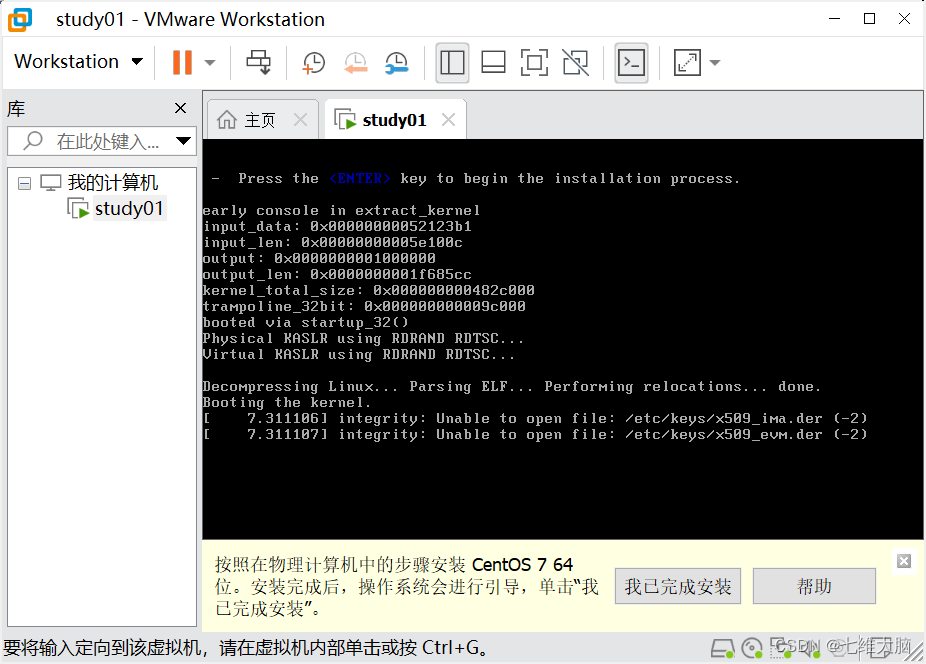
Task: Collapse the 我的计算机 tree node
Action: tap(24, 183)
